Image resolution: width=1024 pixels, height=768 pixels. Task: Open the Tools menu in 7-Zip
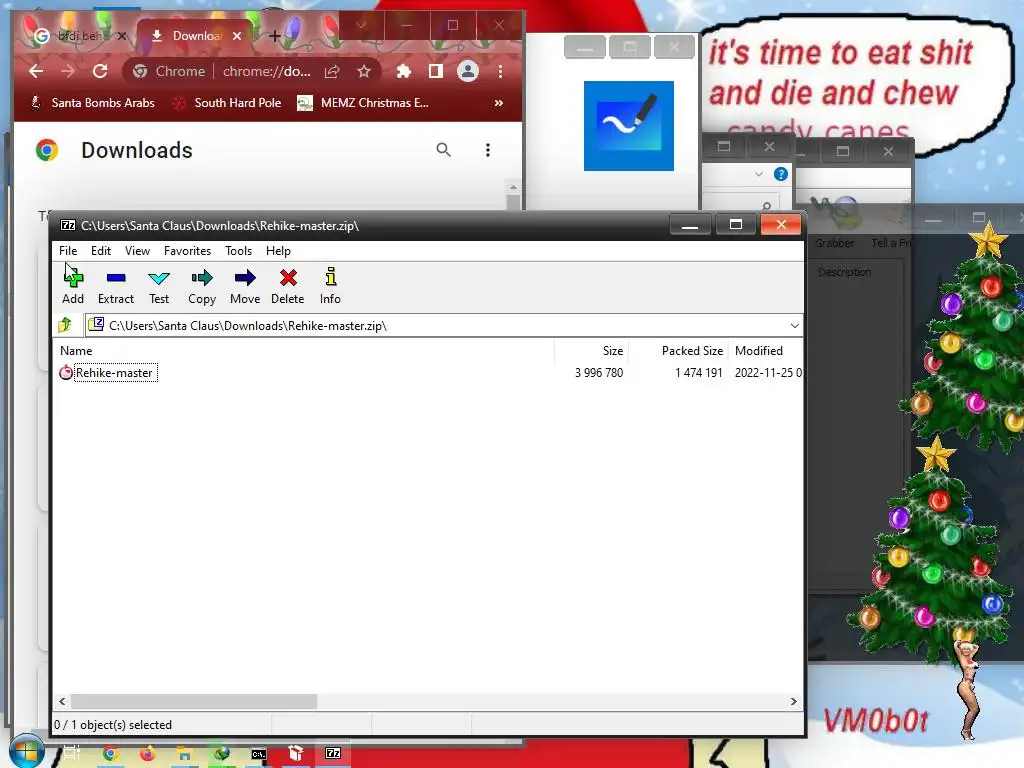(238, 251)
